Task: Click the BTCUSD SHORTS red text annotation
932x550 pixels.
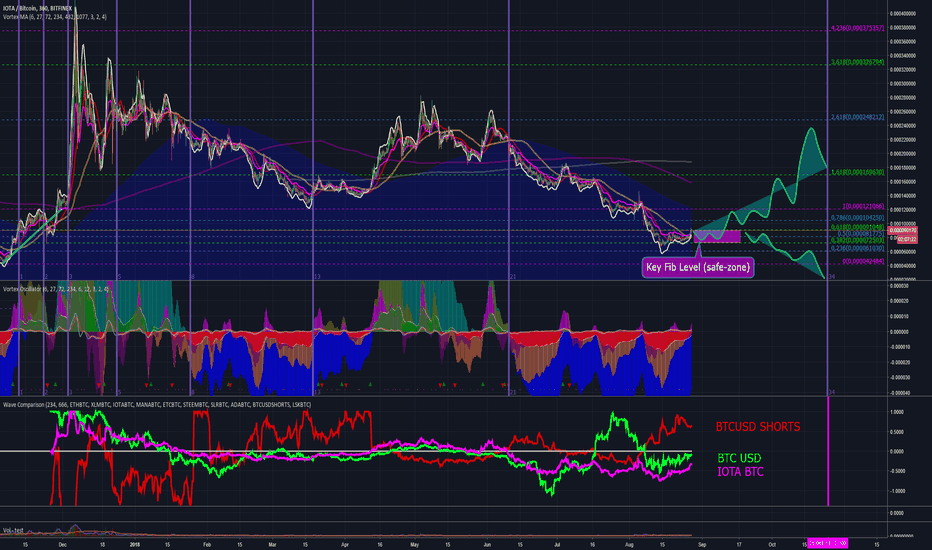Action: pyautogui.click(x=758, y=426)
